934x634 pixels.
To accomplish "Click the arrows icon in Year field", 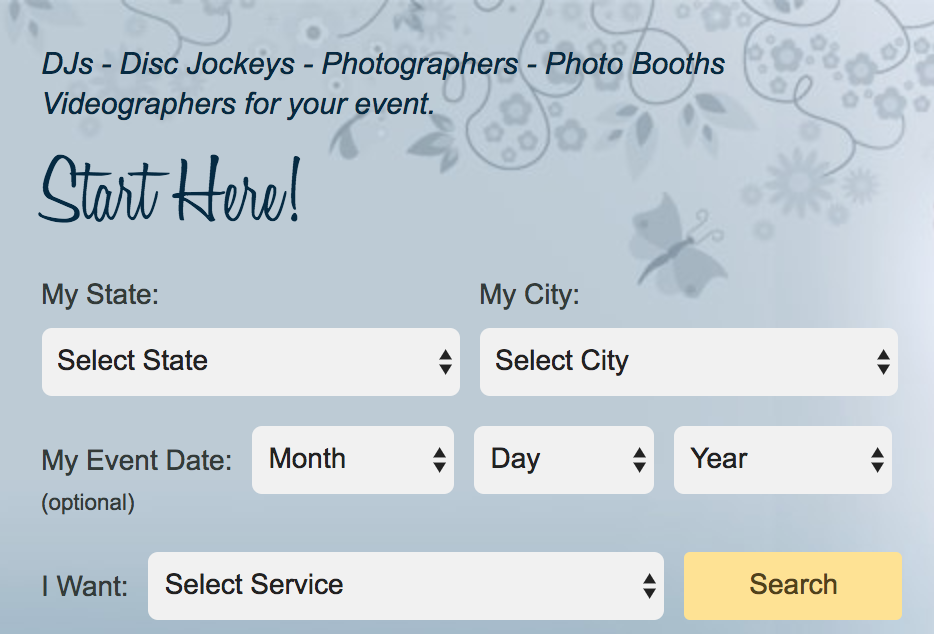I will point(877,460).
